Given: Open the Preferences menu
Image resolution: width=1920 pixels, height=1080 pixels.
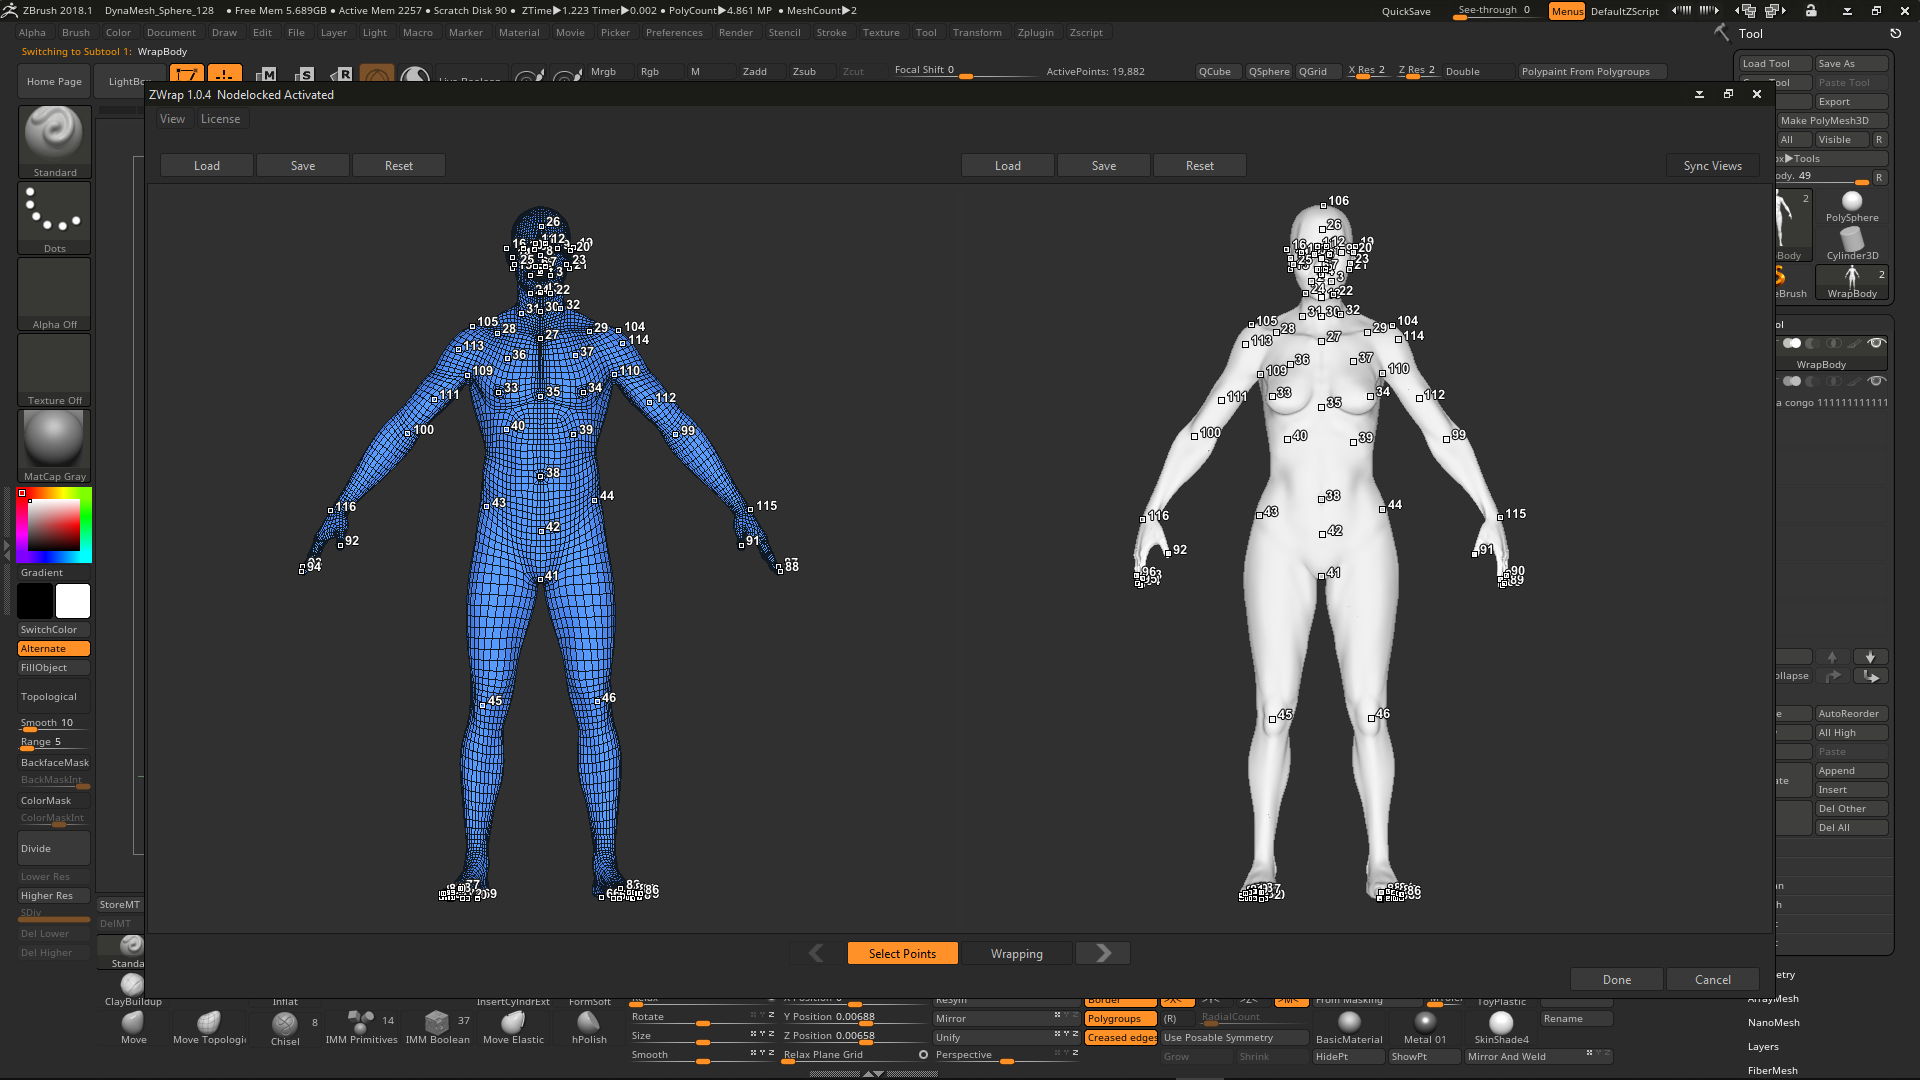Looking at the screenshot, I should 674,33.
